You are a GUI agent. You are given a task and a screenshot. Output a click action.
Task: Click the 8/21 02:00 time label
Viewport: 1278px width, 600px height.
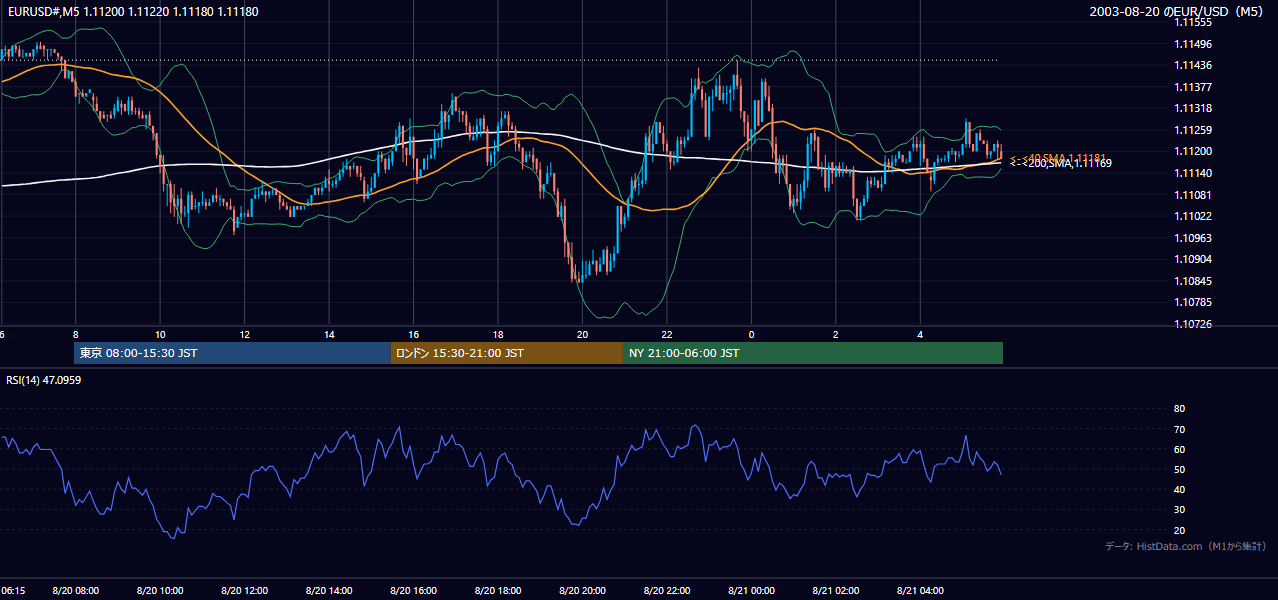coord(836,591)
